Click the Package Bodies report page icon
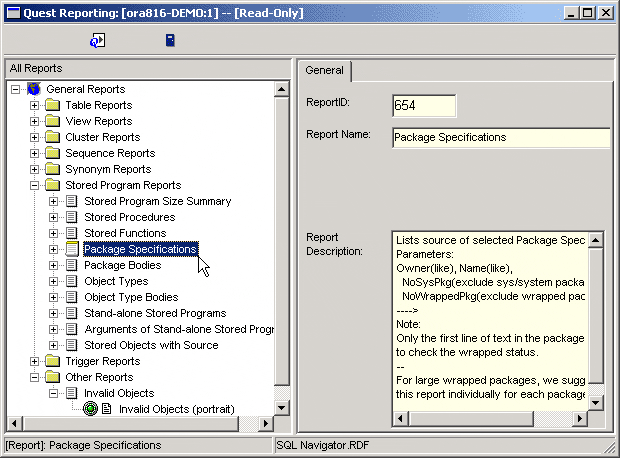620x458 pixels. tap(72, 265)
